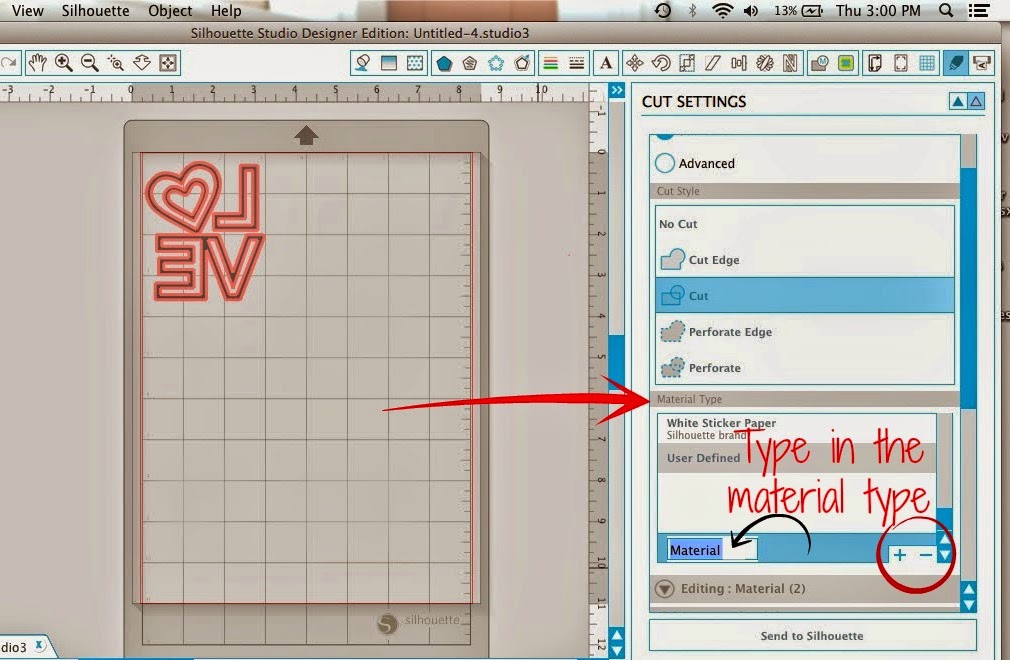1010x660 pixels.
Task: Click the Fit to Page icon
Action: click(x=168, y=63)
